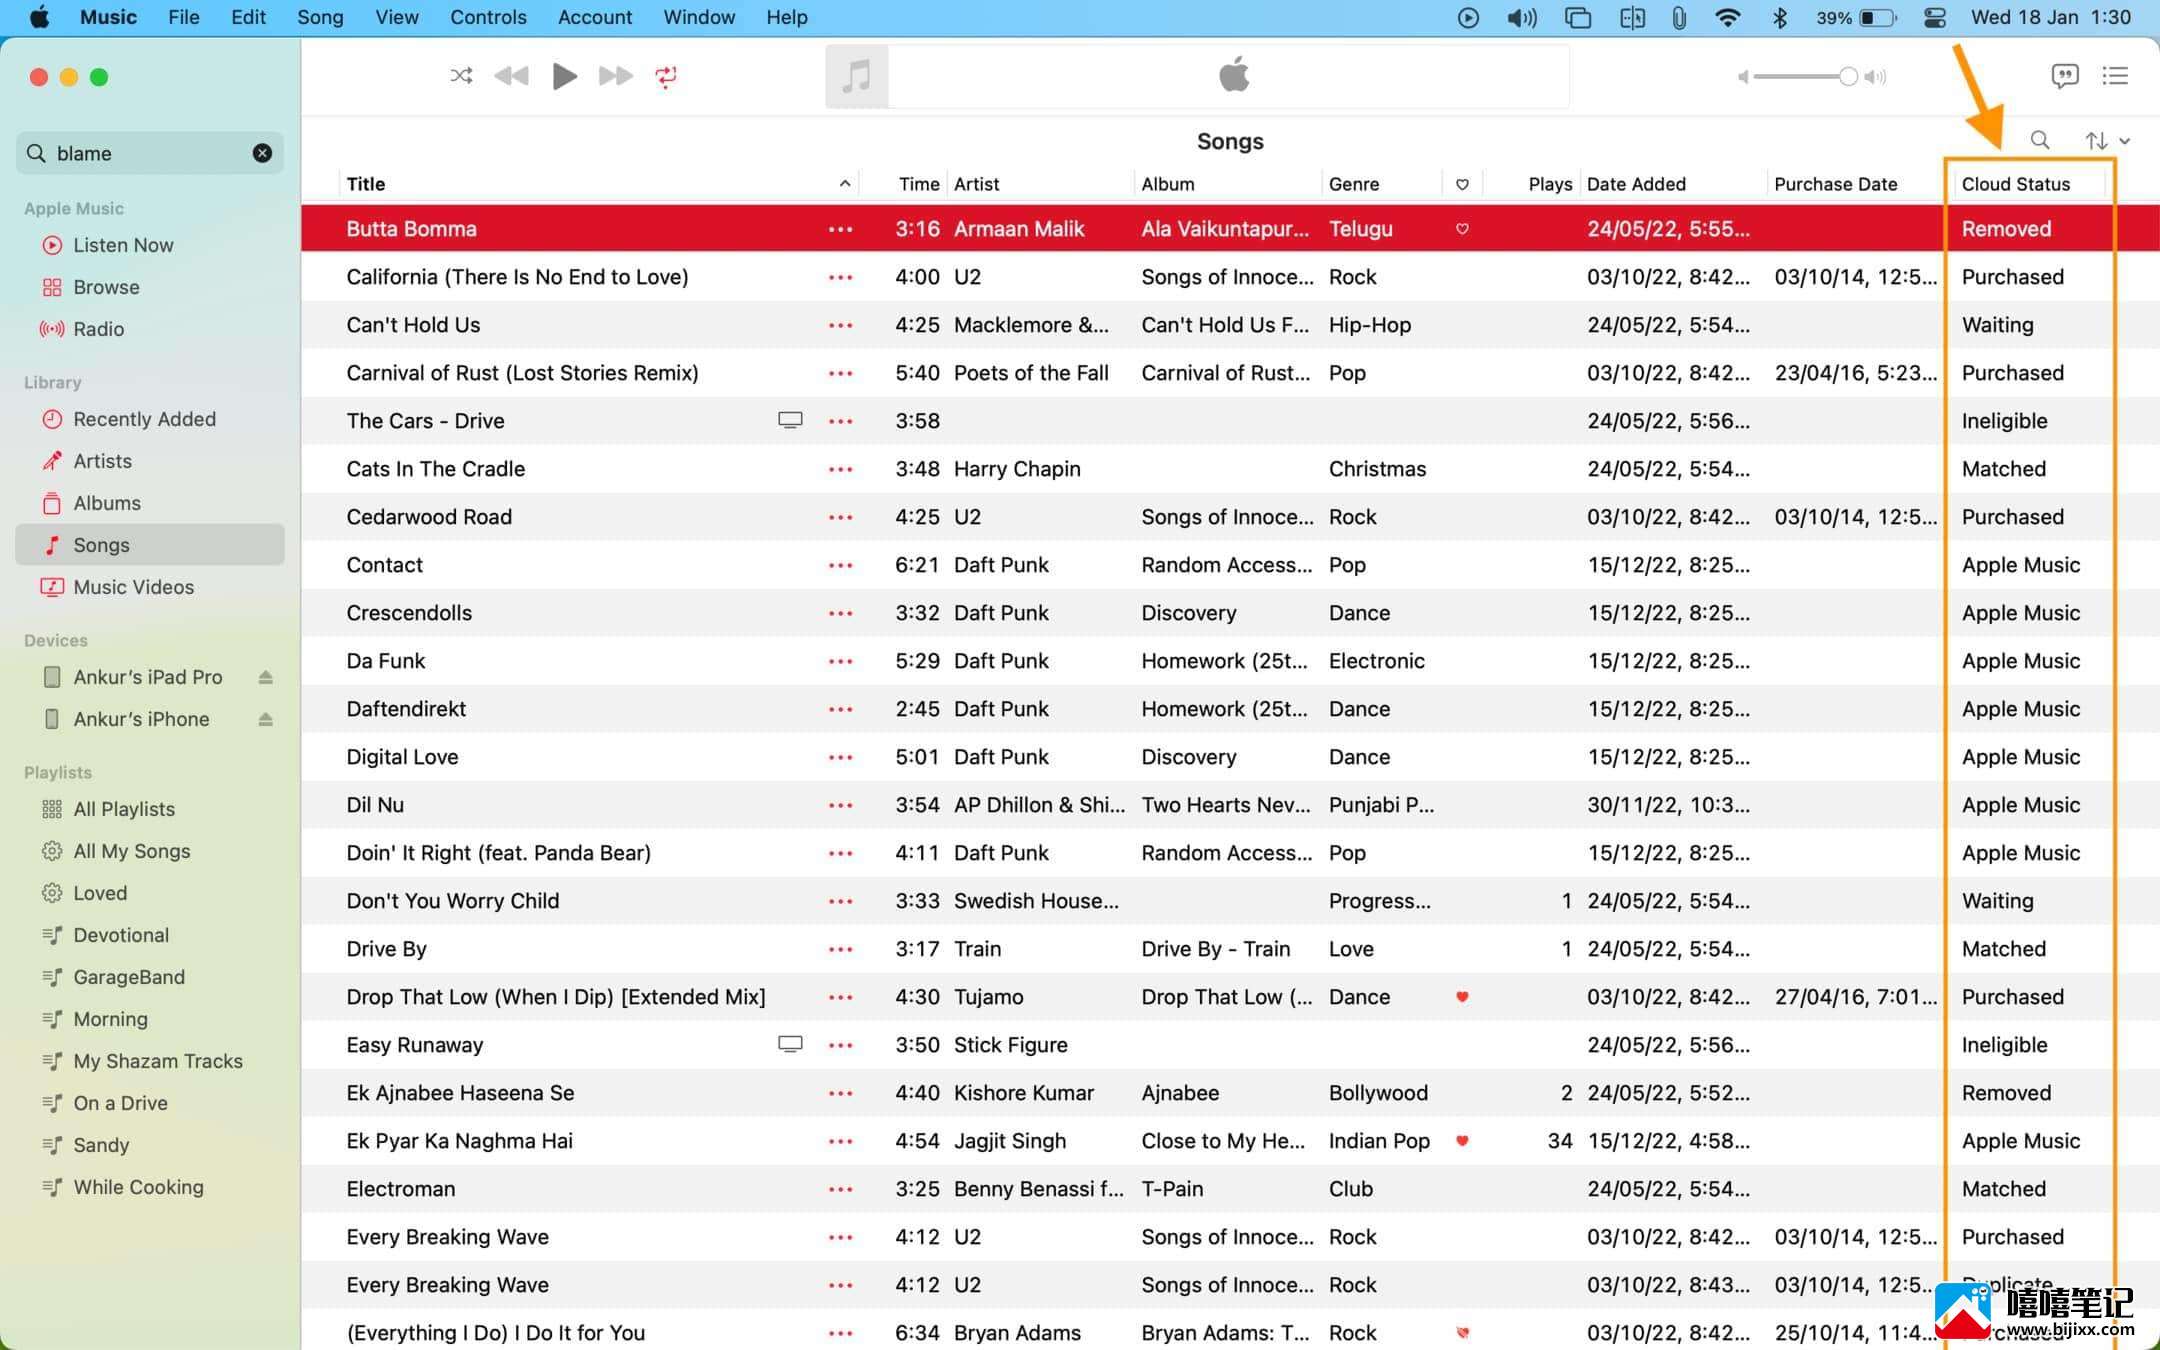
Task: Toggle shuffle playback
Action: click(x=461, y=76)
